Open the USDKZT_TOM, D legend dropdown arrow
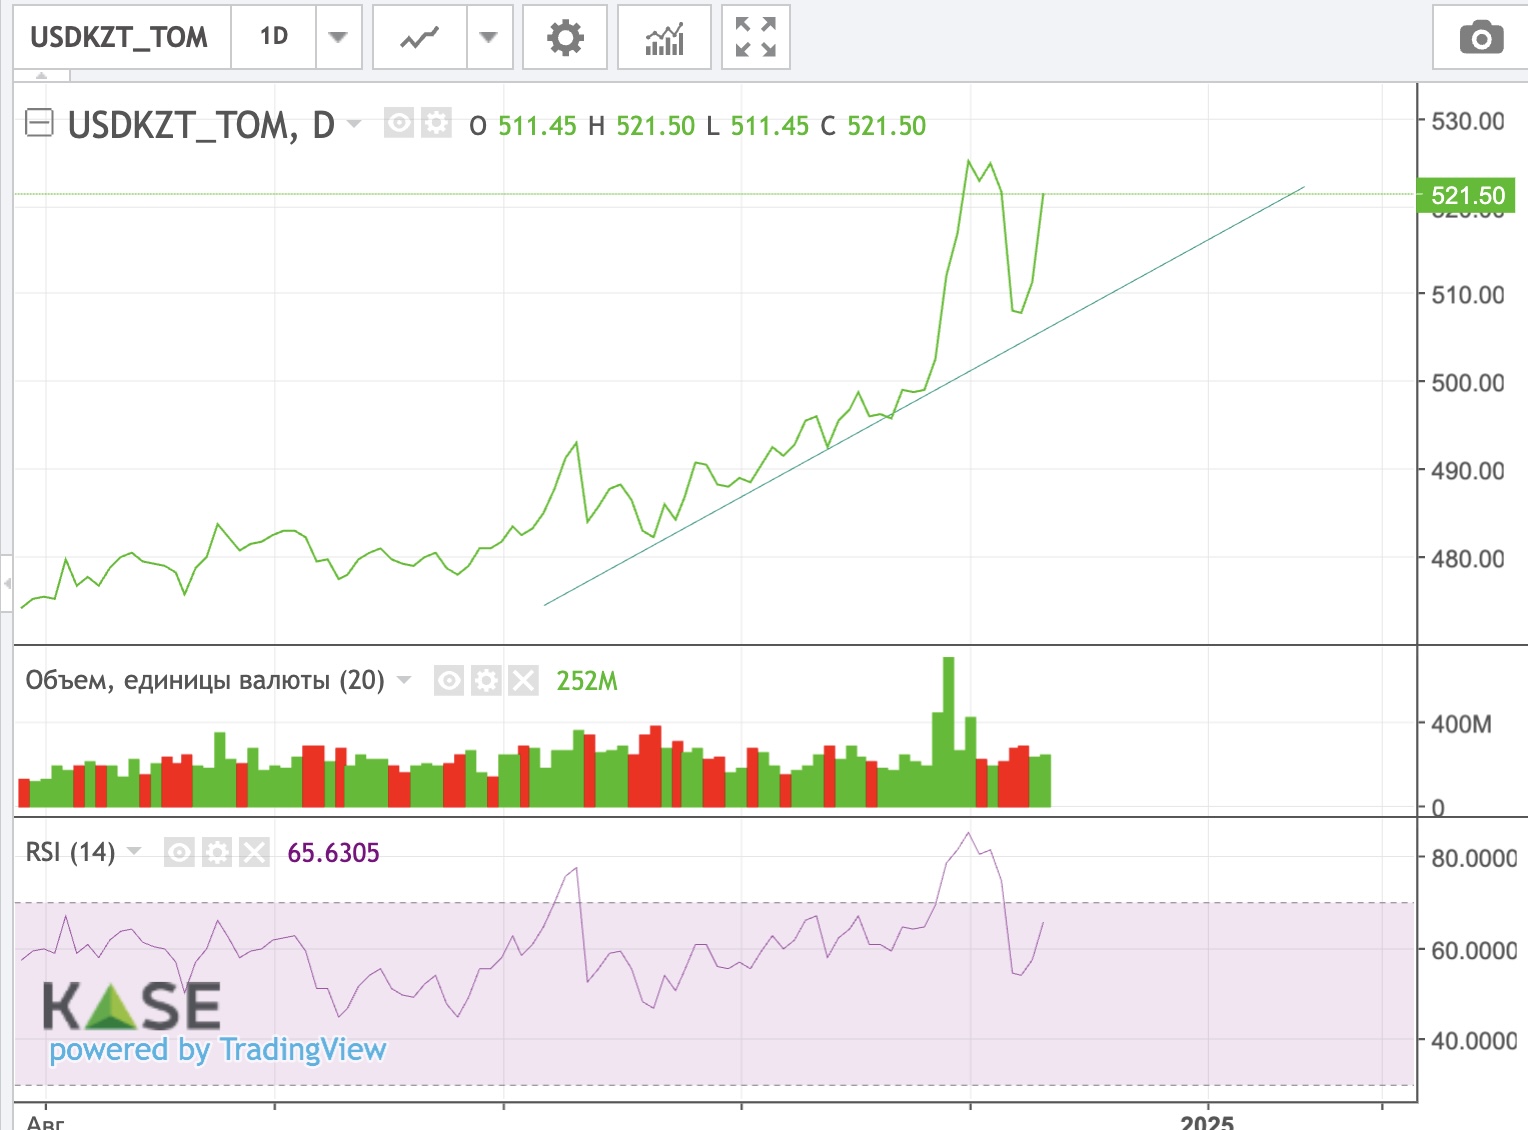 pos(353,124)
